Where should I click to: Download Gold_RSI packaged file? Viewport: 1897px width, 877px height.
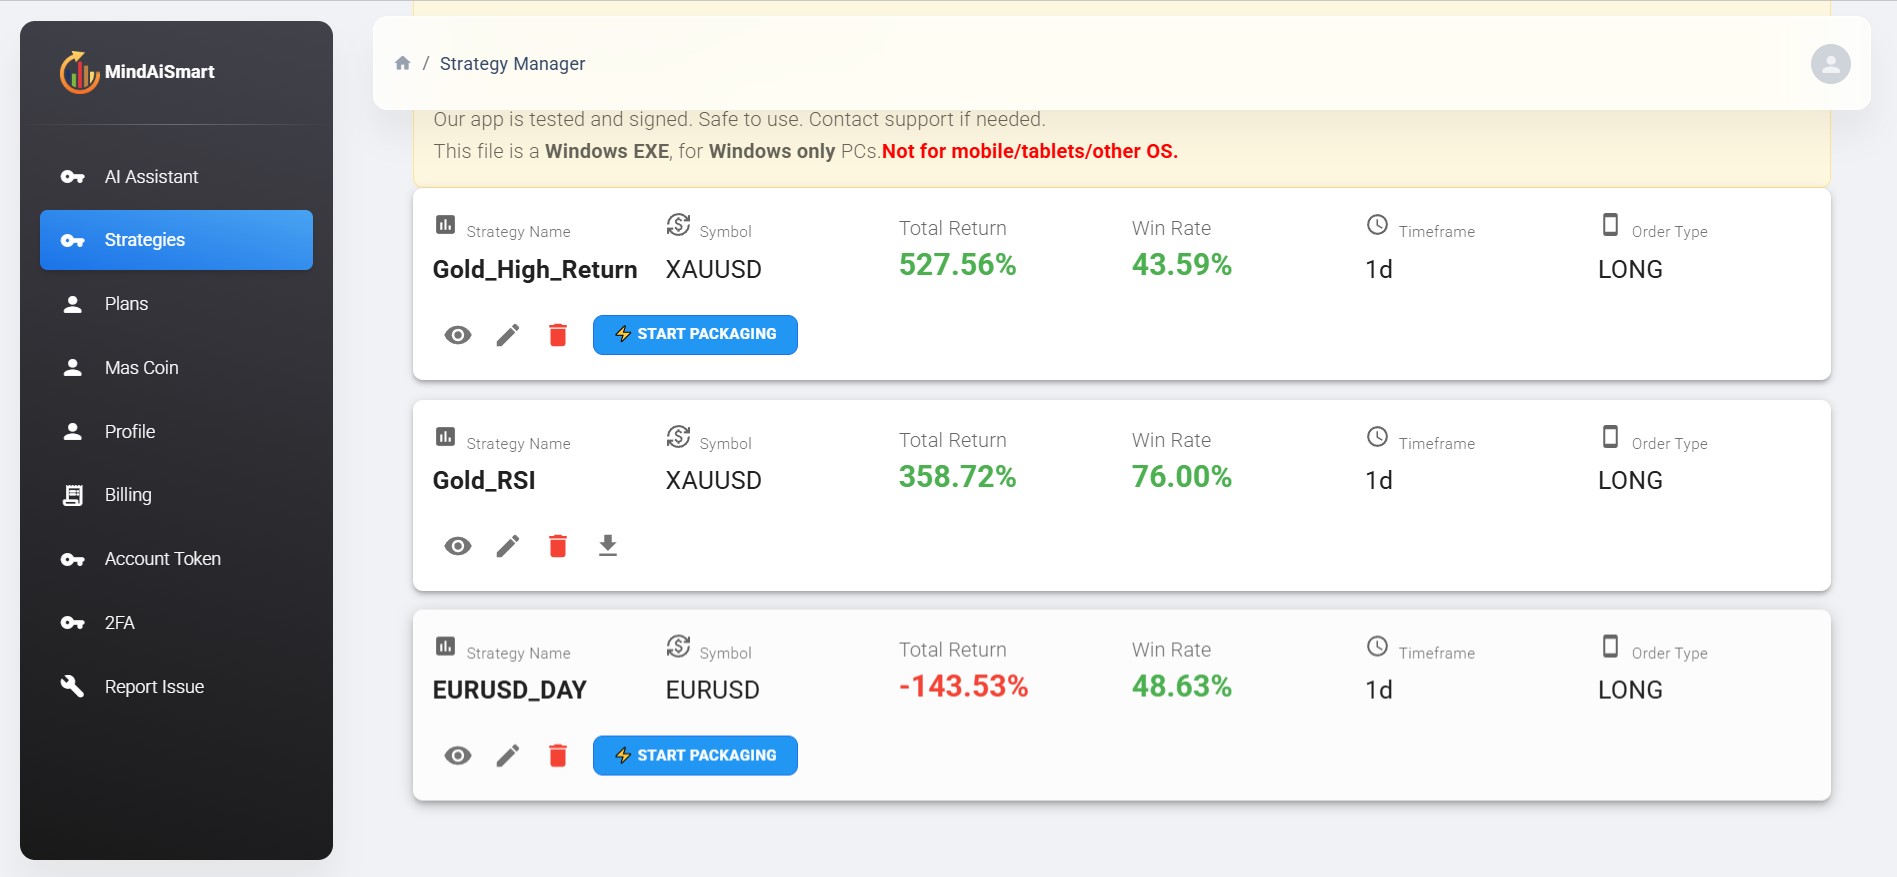pyautogui.click(x=607, y=546)
